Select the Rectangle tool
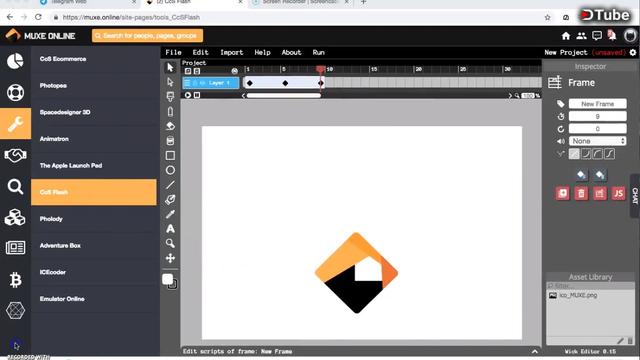The height and width of the screenshot is (360, 640). [170, 156]
